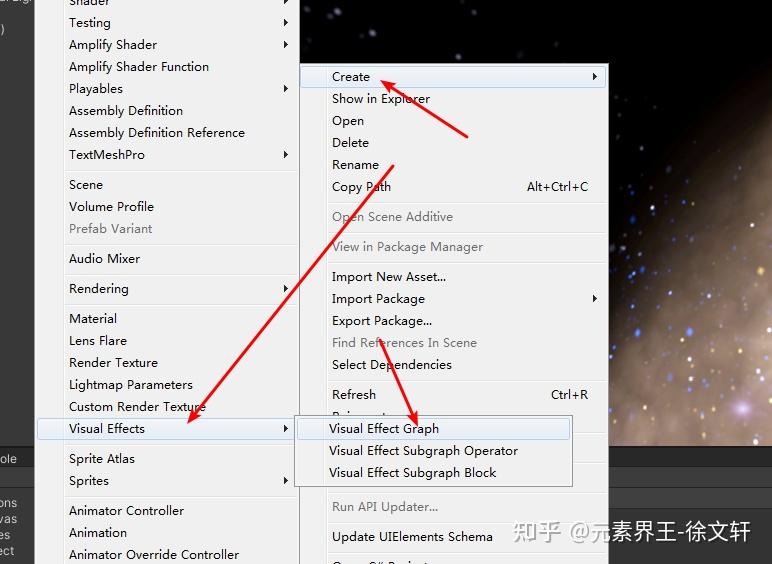Choose Delete from the context menu
This screenshot has height=564, width=772.
click(x=452, y=143)
